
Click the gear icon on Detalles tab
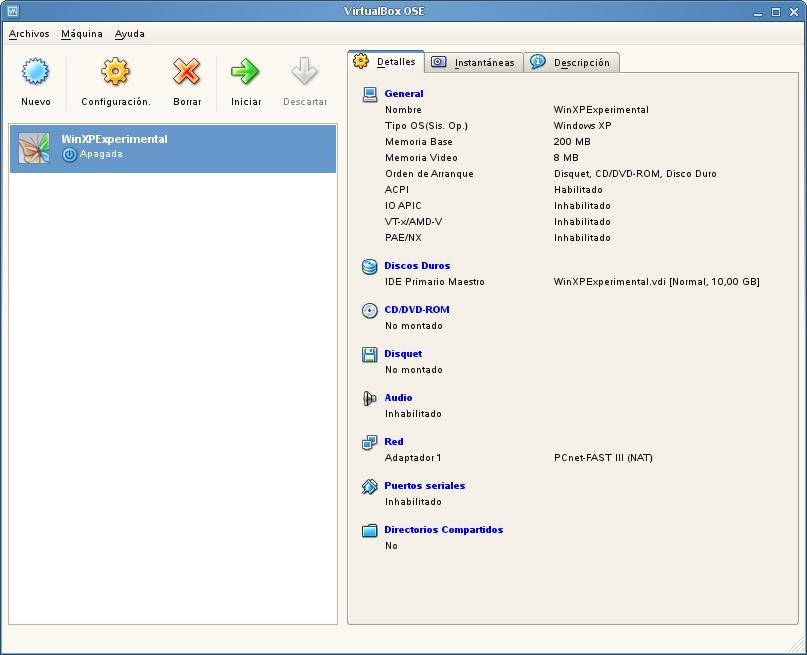[361, 61]
